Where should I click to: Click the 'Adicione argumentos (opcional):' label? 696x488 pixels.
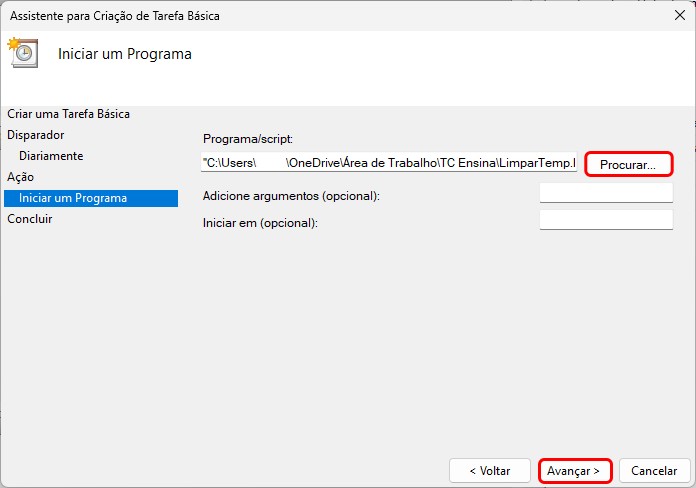291,195
